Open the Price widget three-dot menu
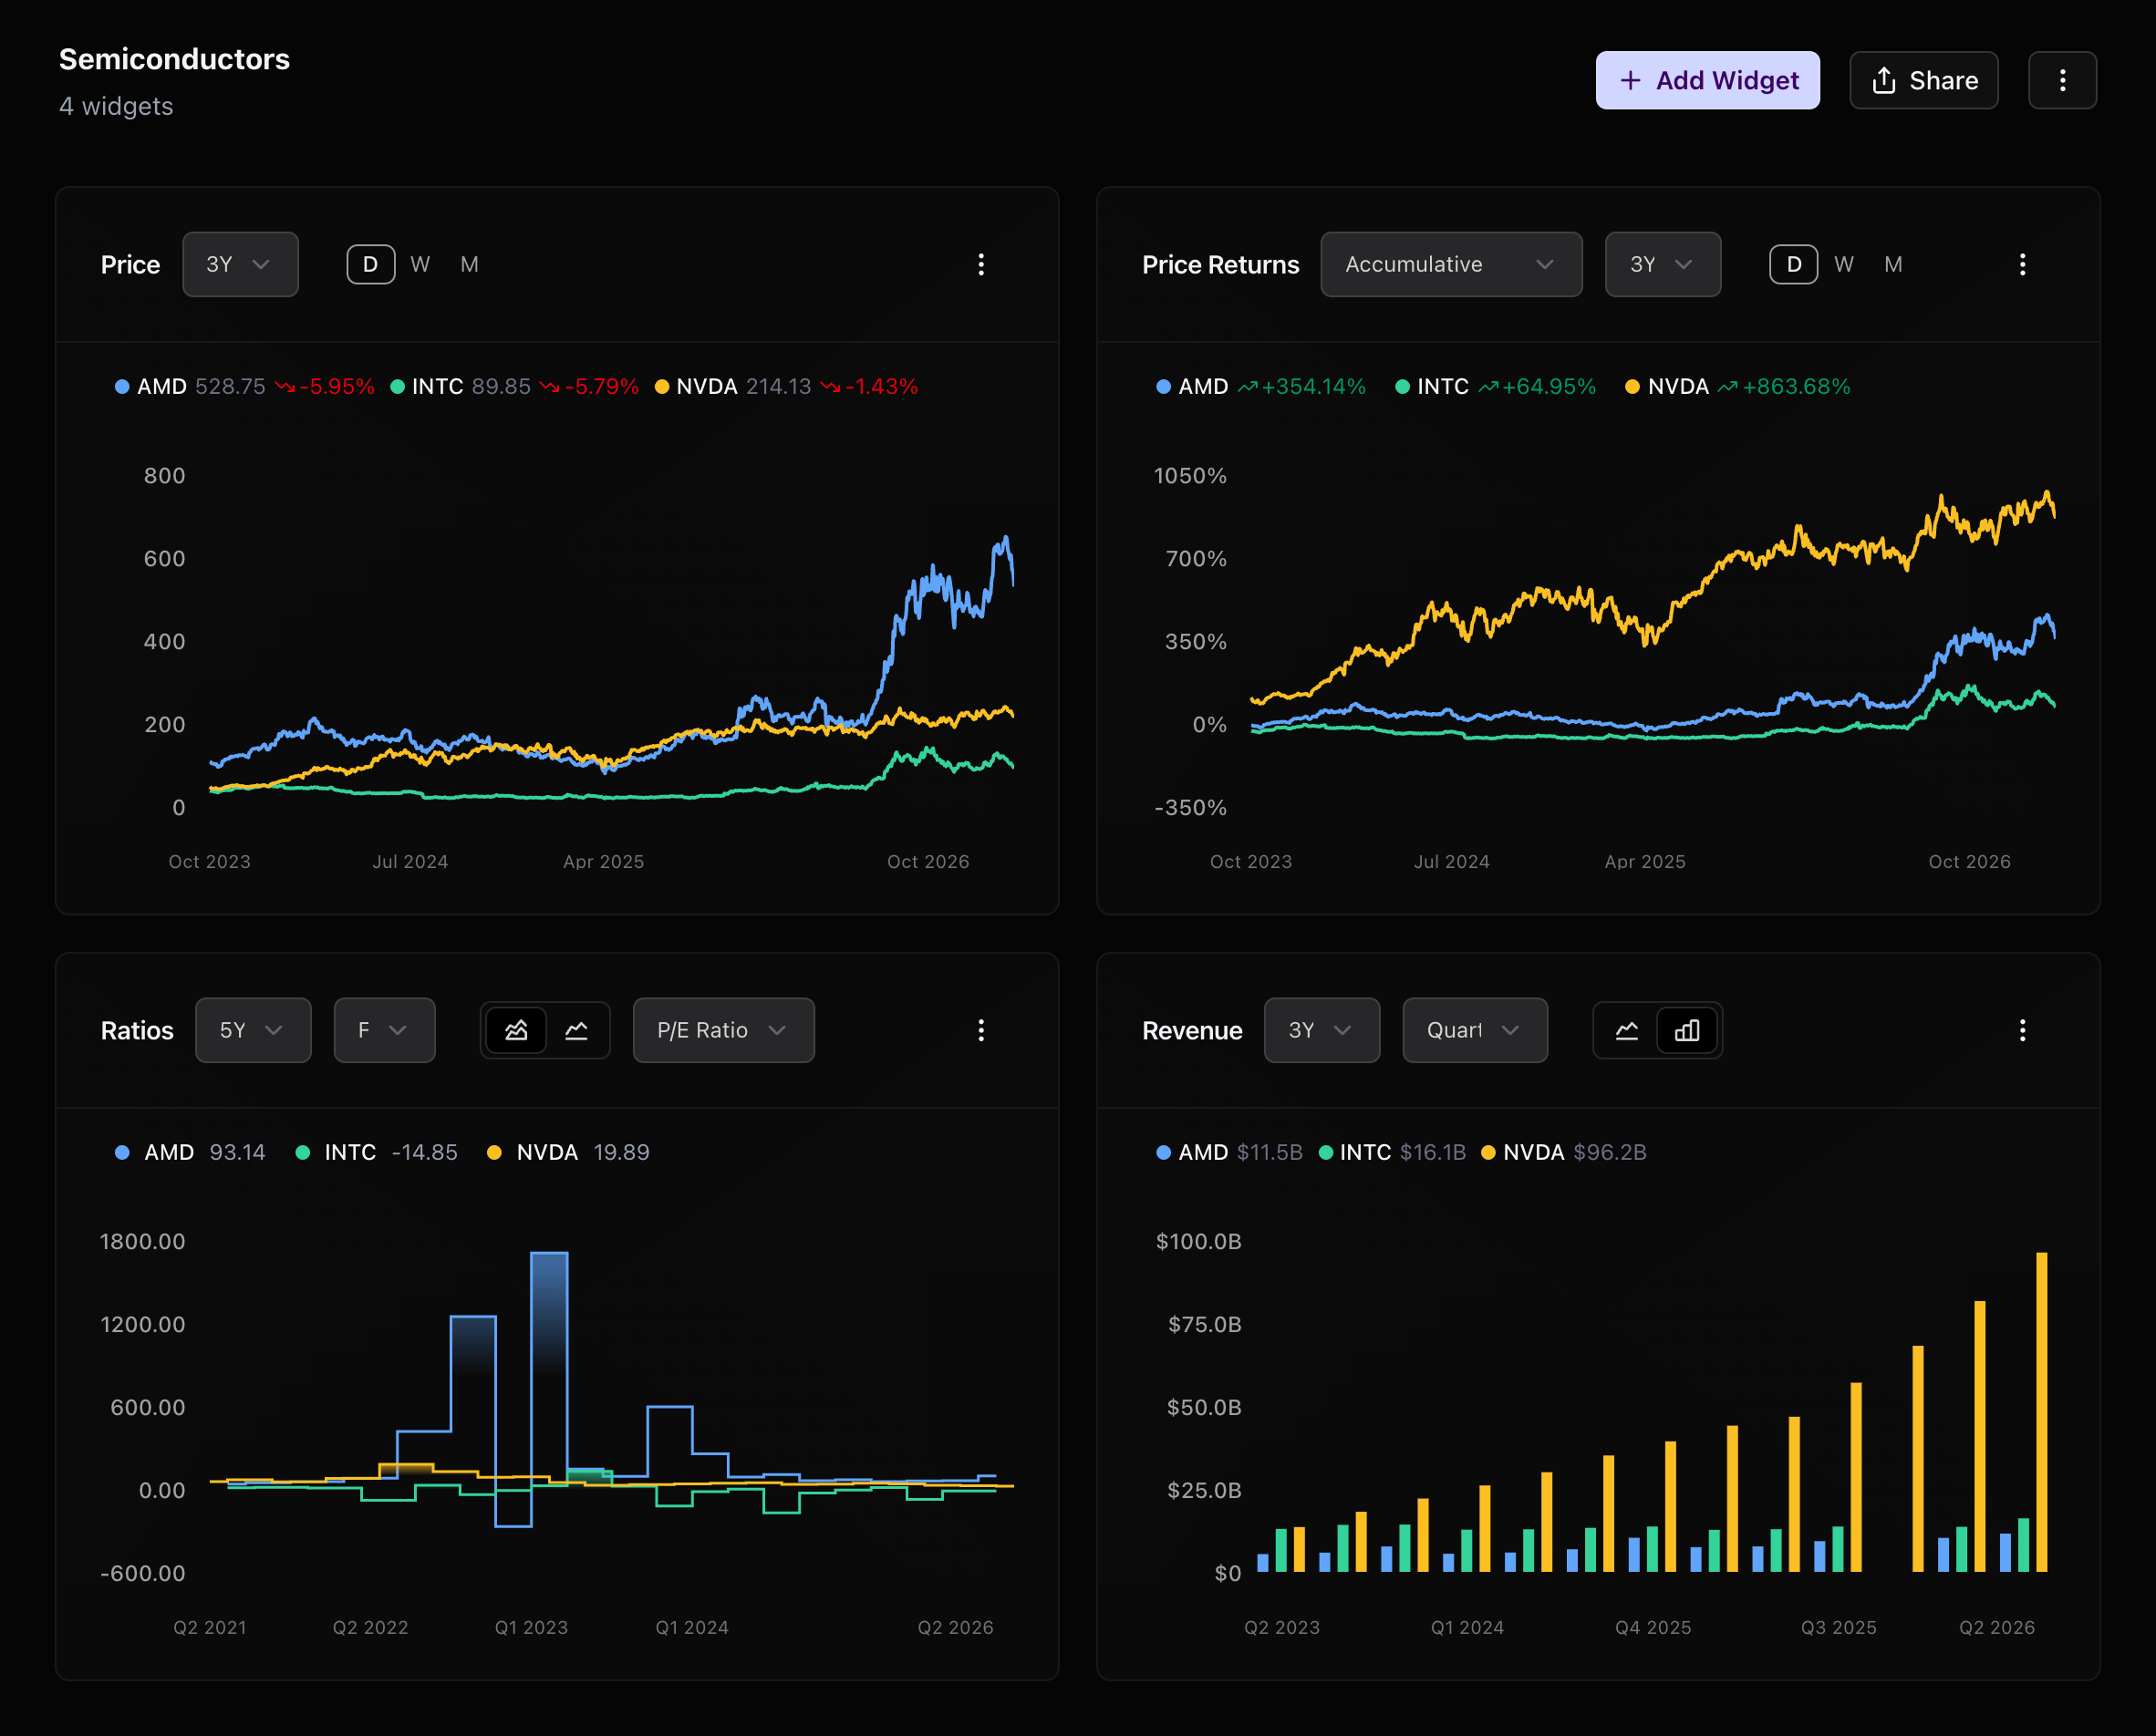This screenshot has width=2156, height=1736. (x=981, y=264)
